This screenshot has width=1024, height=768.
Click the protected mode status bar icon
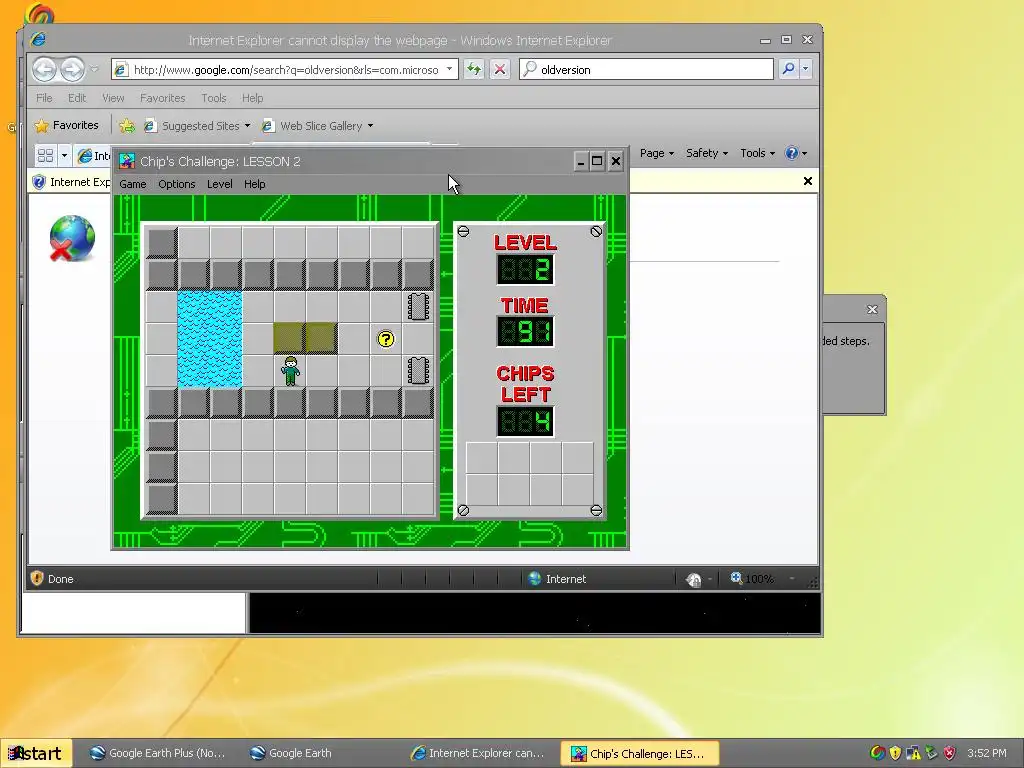click(694, 579)
